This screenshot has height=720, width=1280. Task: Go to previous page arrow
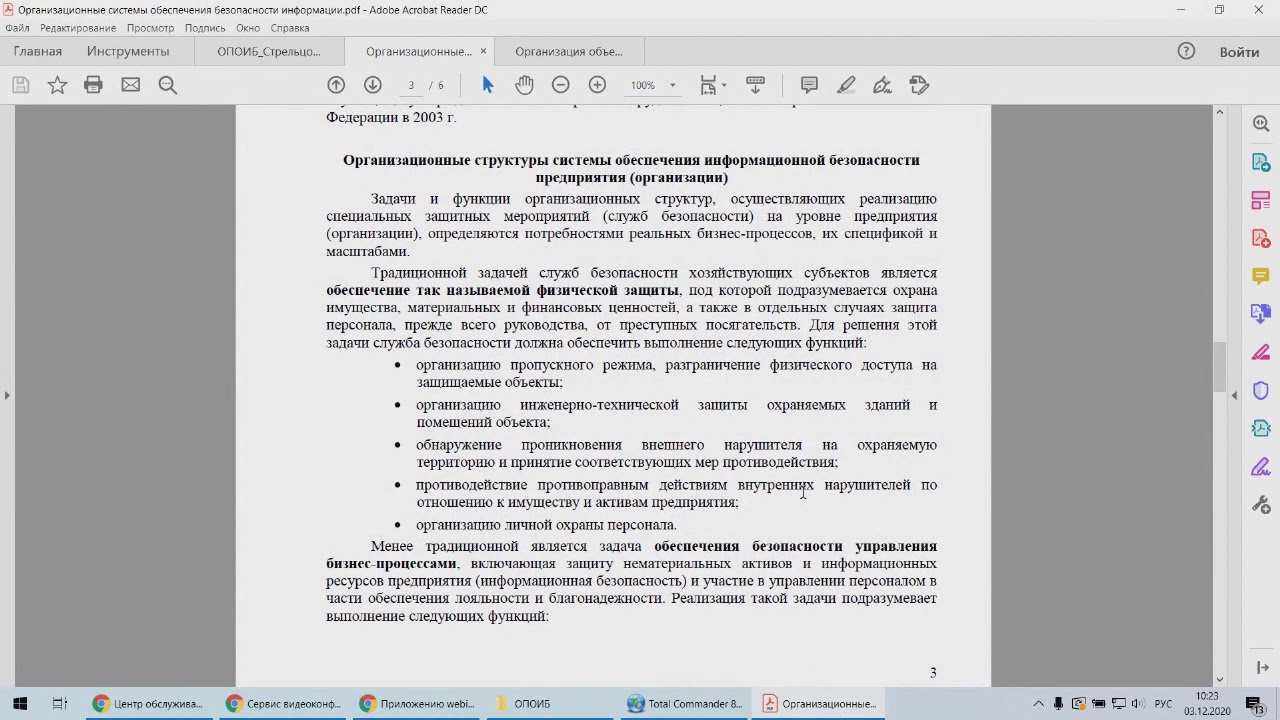(x=336, y=85)
